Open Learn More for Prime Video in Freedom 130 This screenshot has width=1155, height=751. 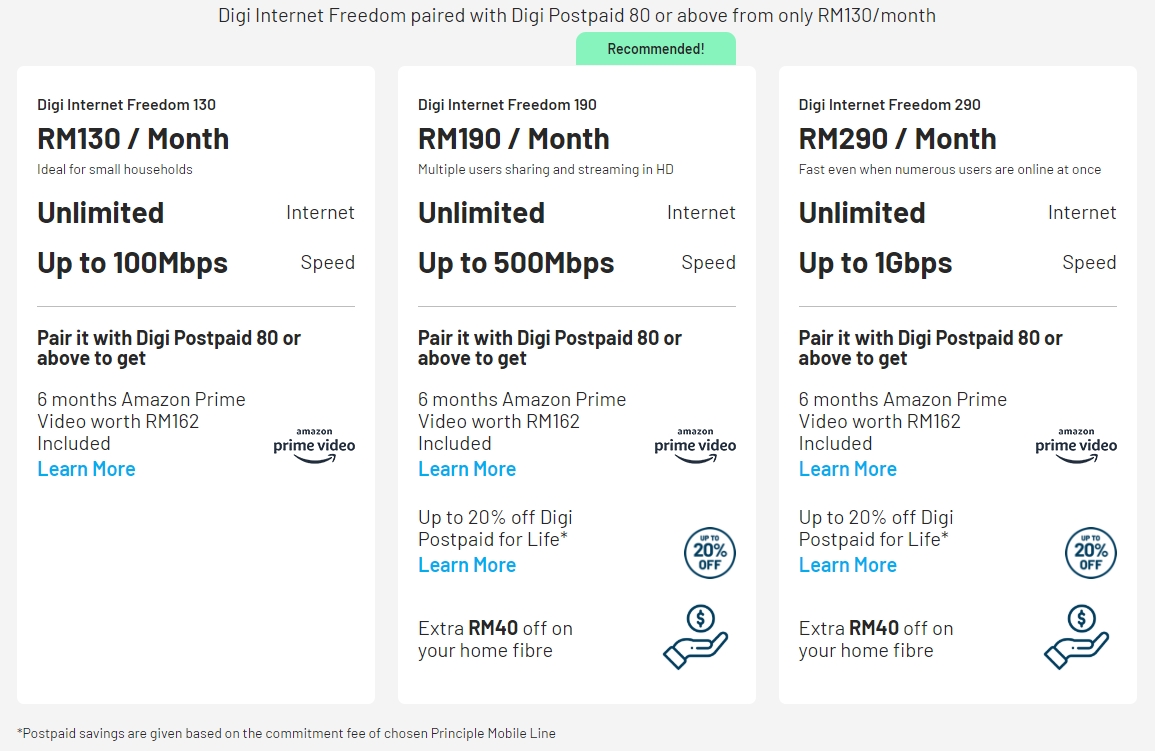[86, 469]
